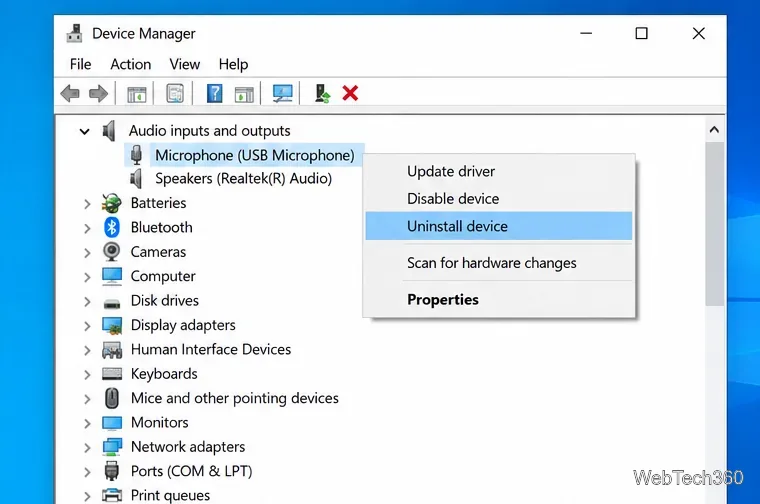The height and width of the screenshot is (504, 760).
Task: Open the Help menu
Action: [233, 64]
